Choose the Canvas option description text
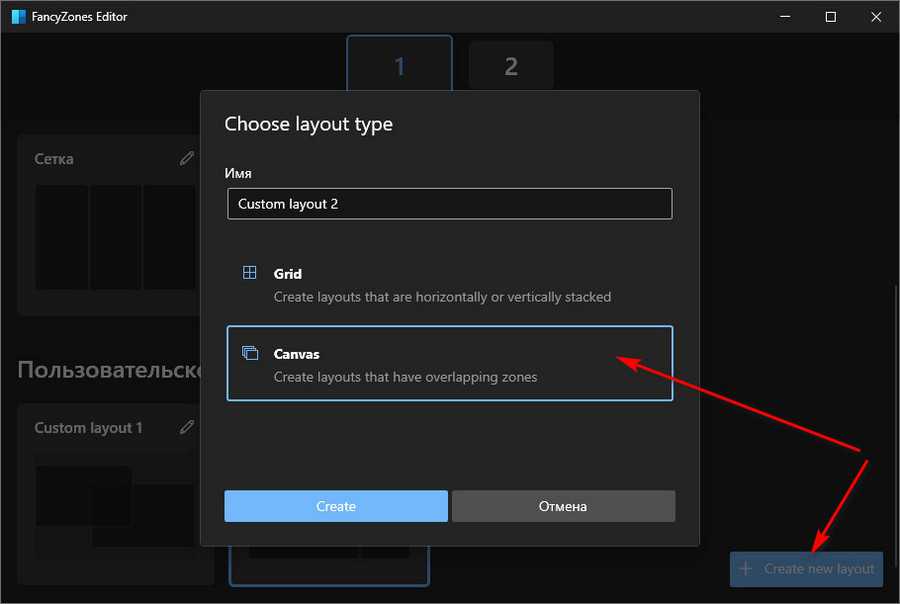Viewport: 900px width, 604px height. (x=405, y=377)
